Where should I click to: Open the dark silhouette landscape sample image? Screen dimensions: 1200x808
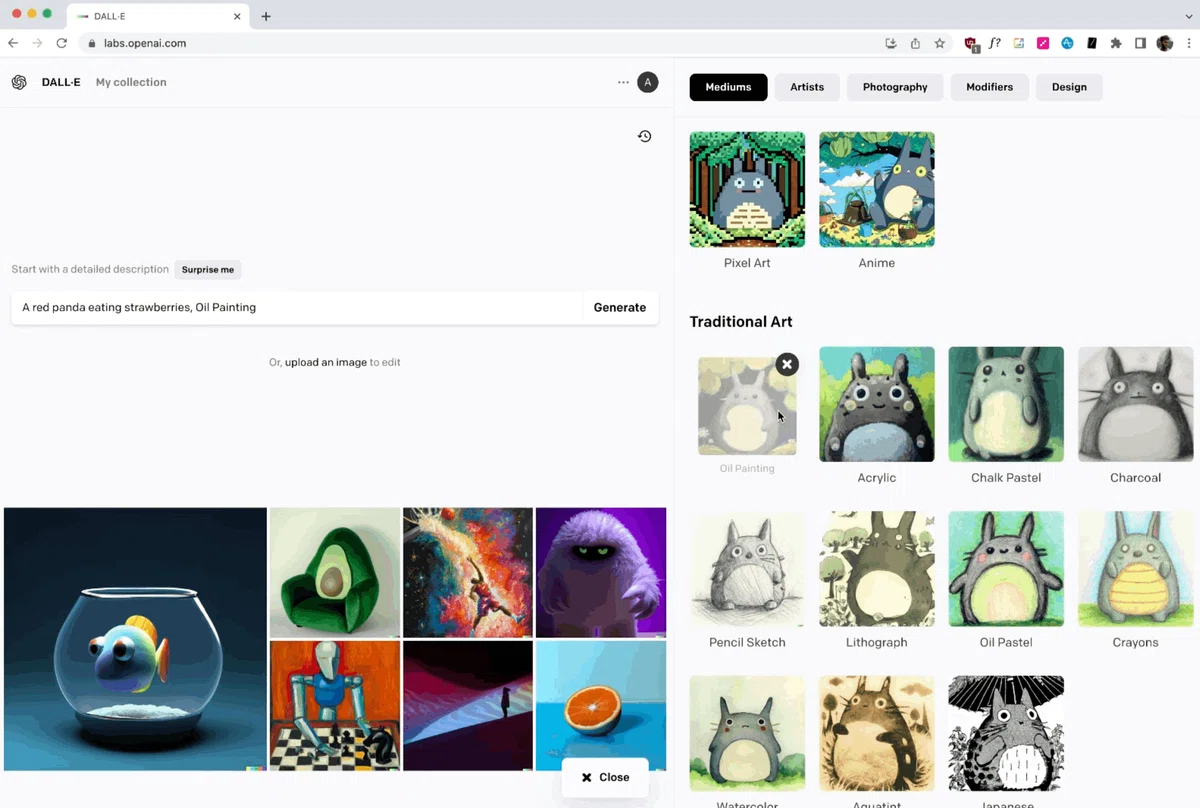(468, 706)
